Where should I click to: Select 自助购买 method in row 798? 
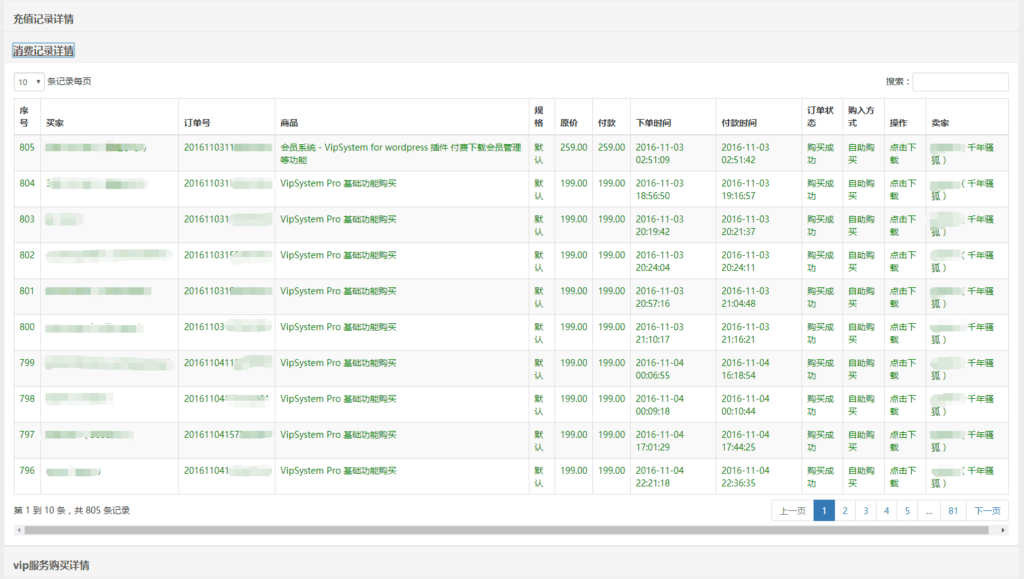pyautogui.click(x=861, y=405)
